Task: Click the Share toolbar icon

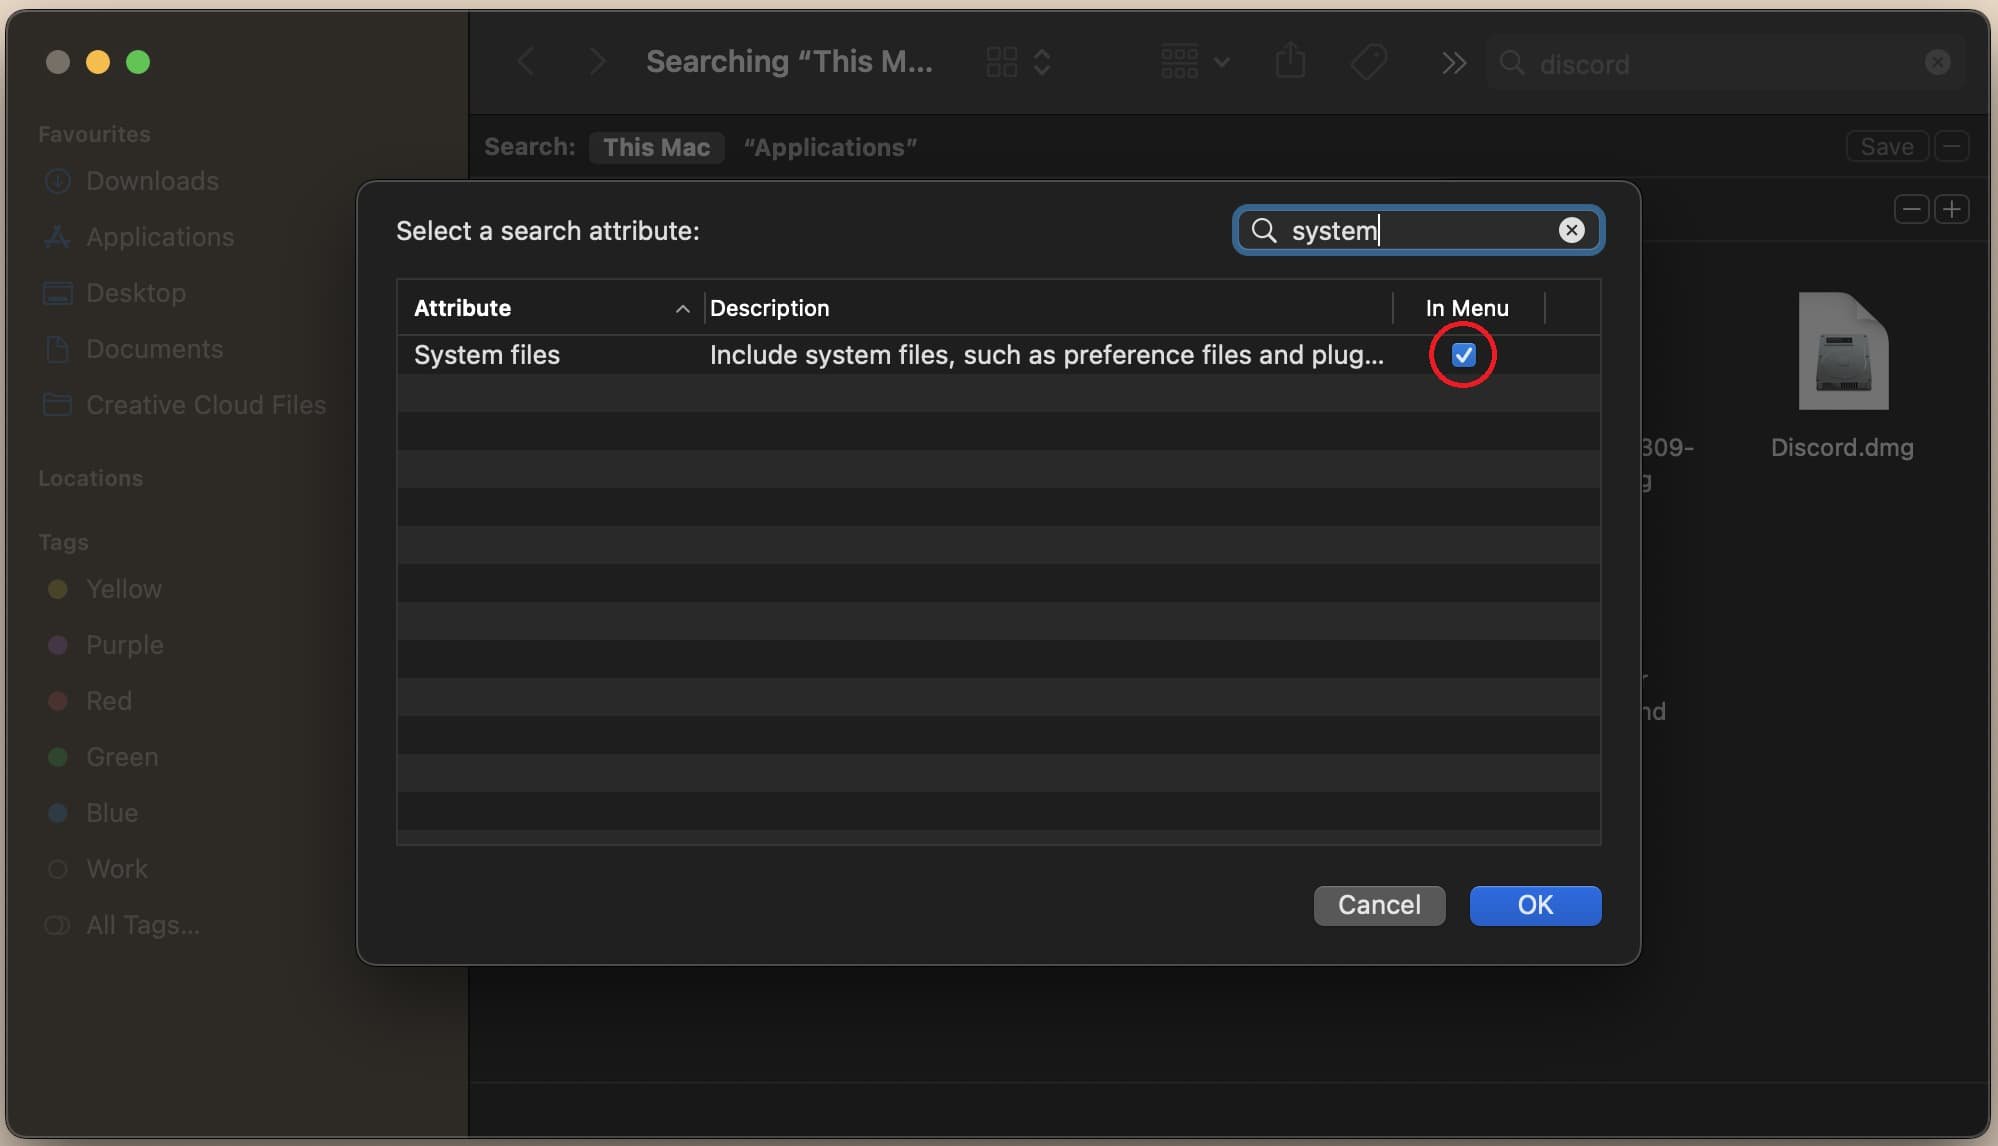Action: (x=1290, y=62)
